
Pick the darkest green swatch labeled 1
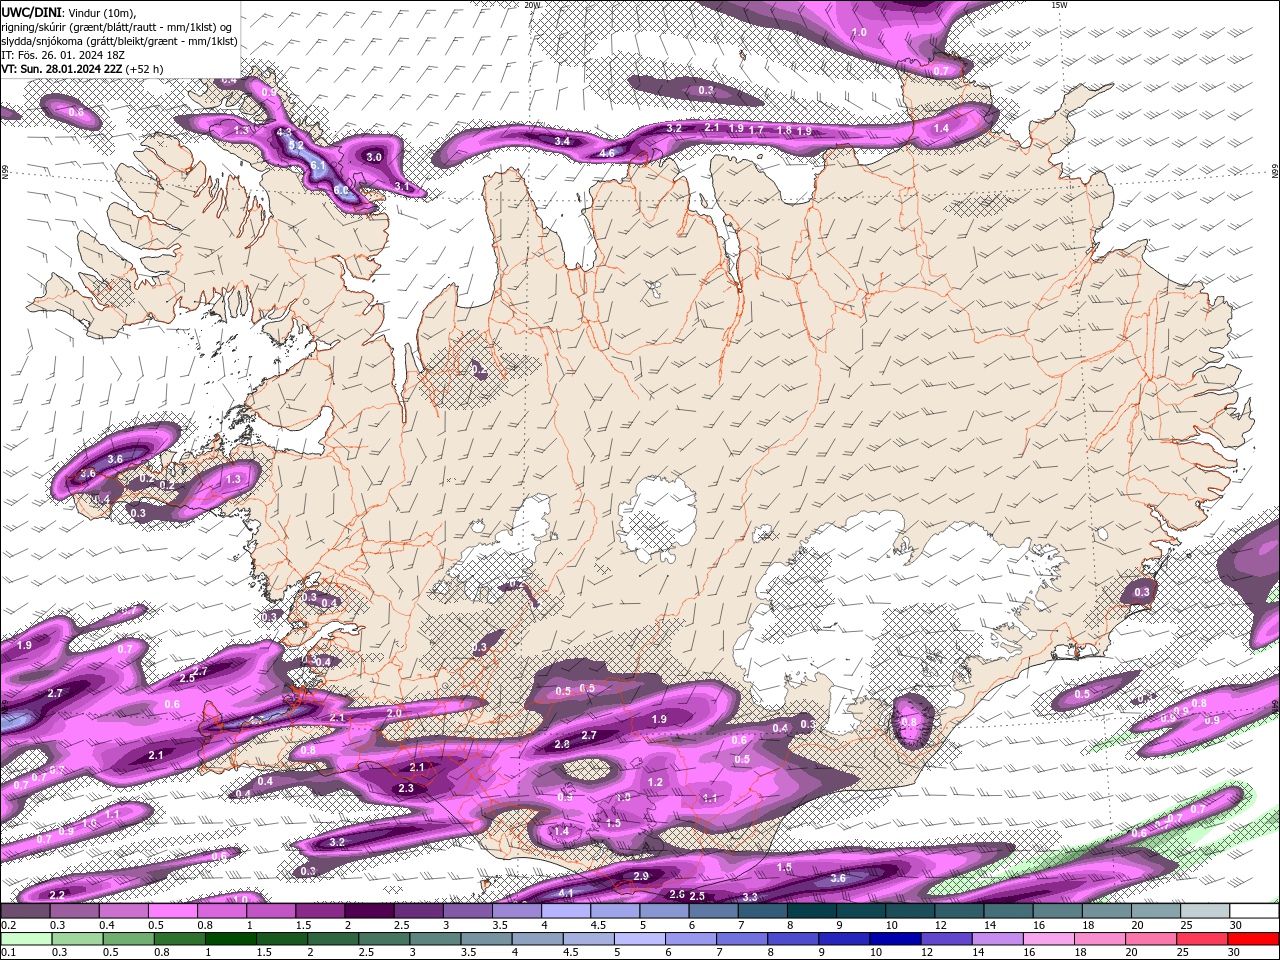pyautogui.click(x=230, y=939)
